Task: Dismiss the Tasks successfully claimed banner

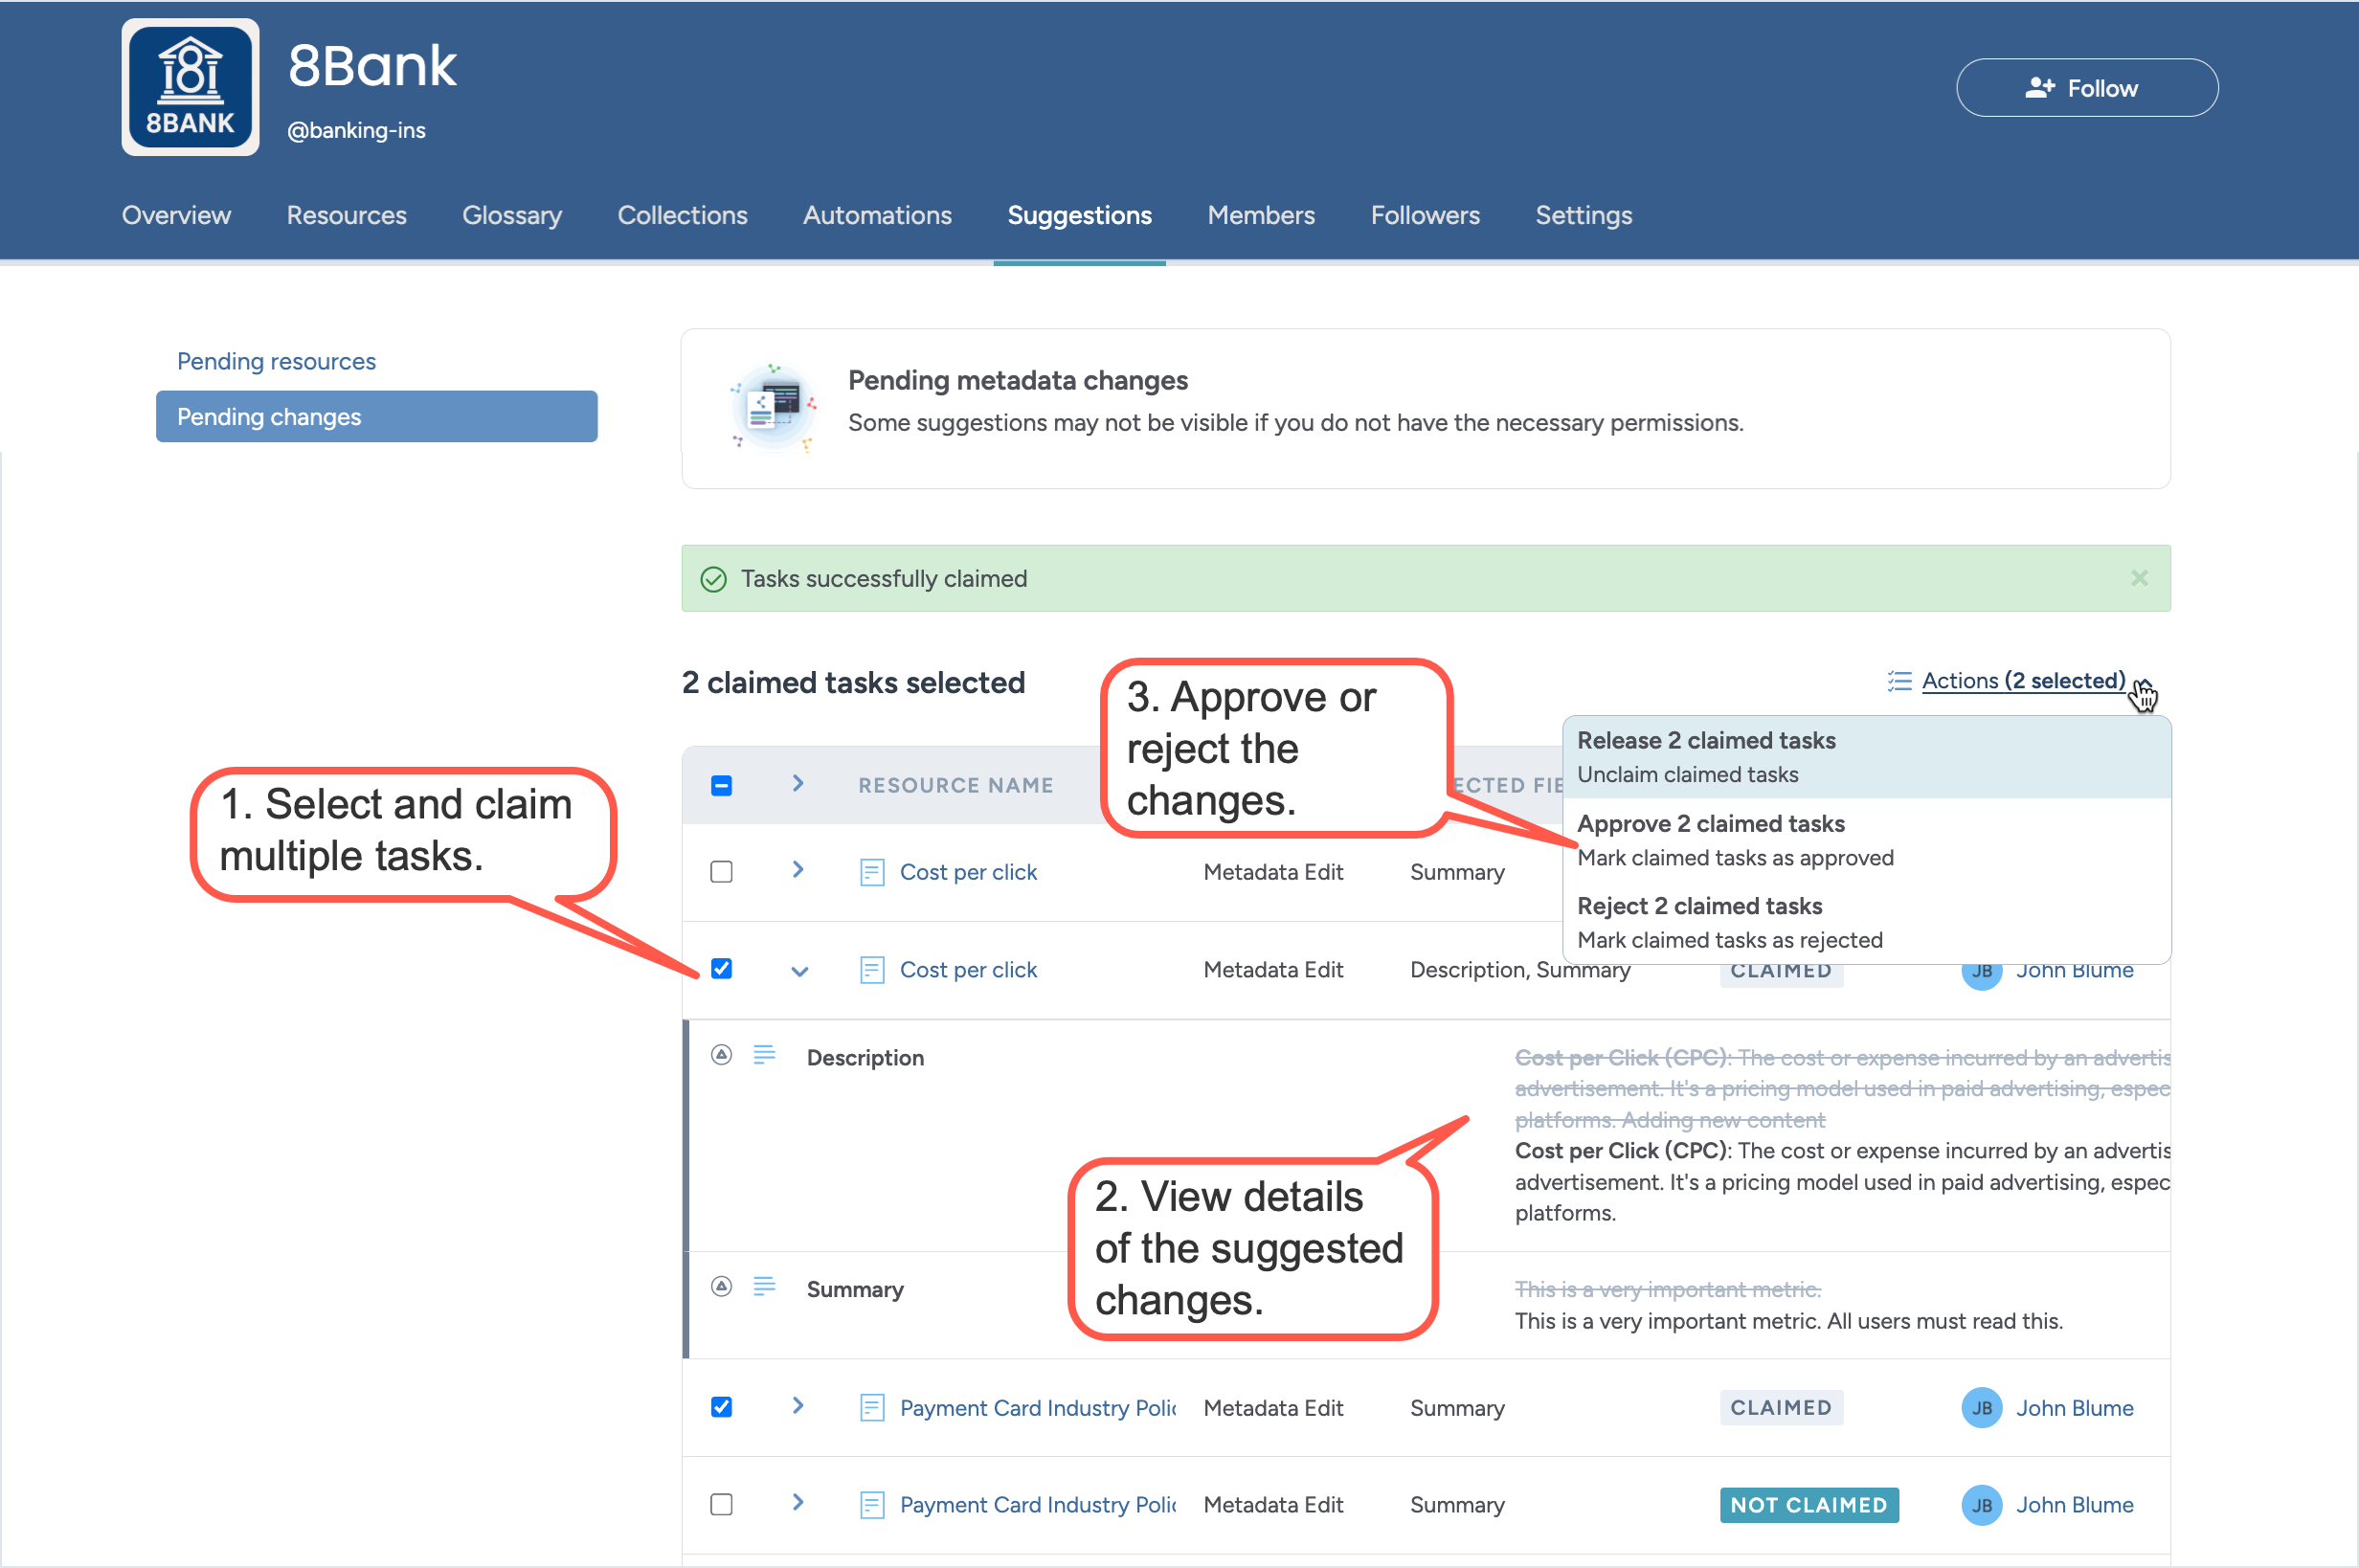Action: click(2138, 578)
